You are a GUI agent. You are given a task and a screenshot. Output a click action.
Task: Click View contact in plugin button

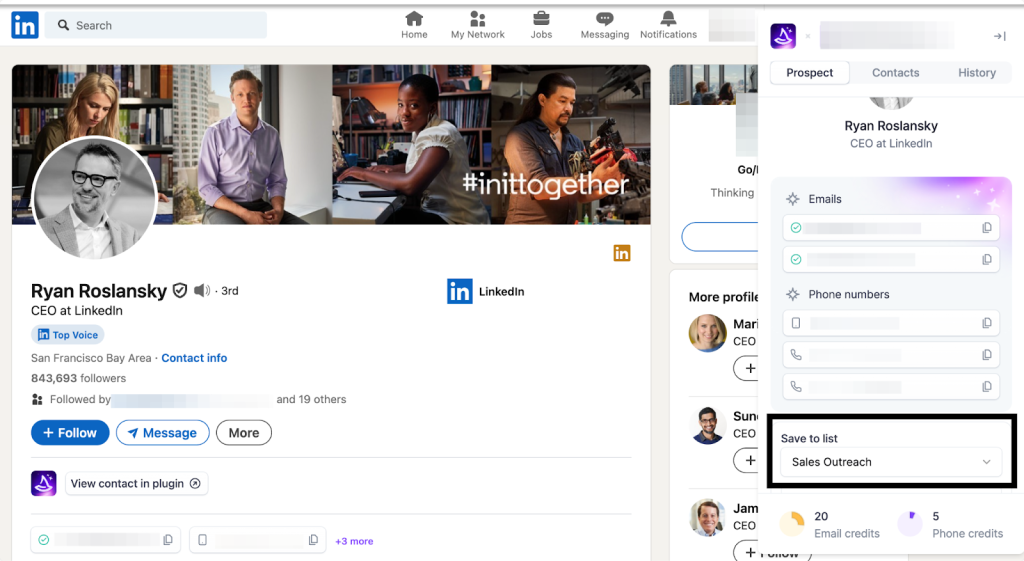click(136, 483)
